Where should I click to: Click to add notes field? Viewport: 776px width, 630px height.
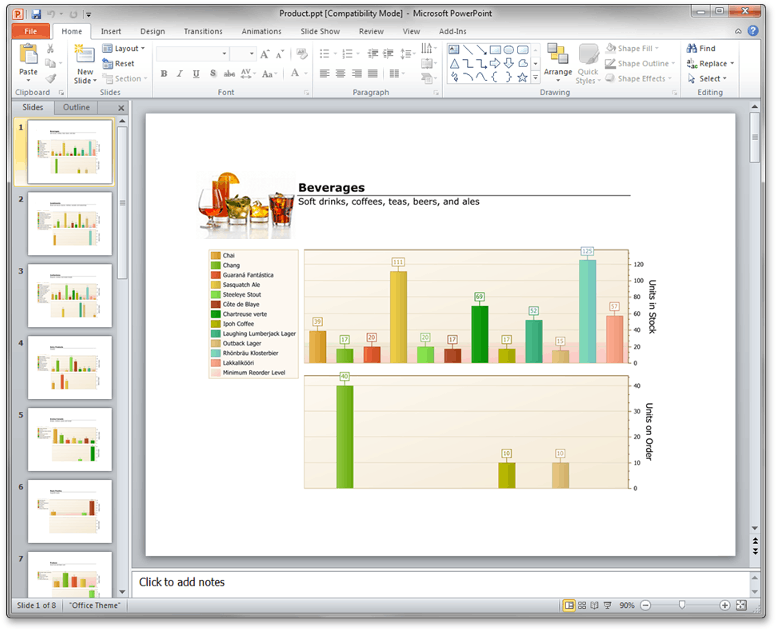pyautogui.click(x=440, y=582)
